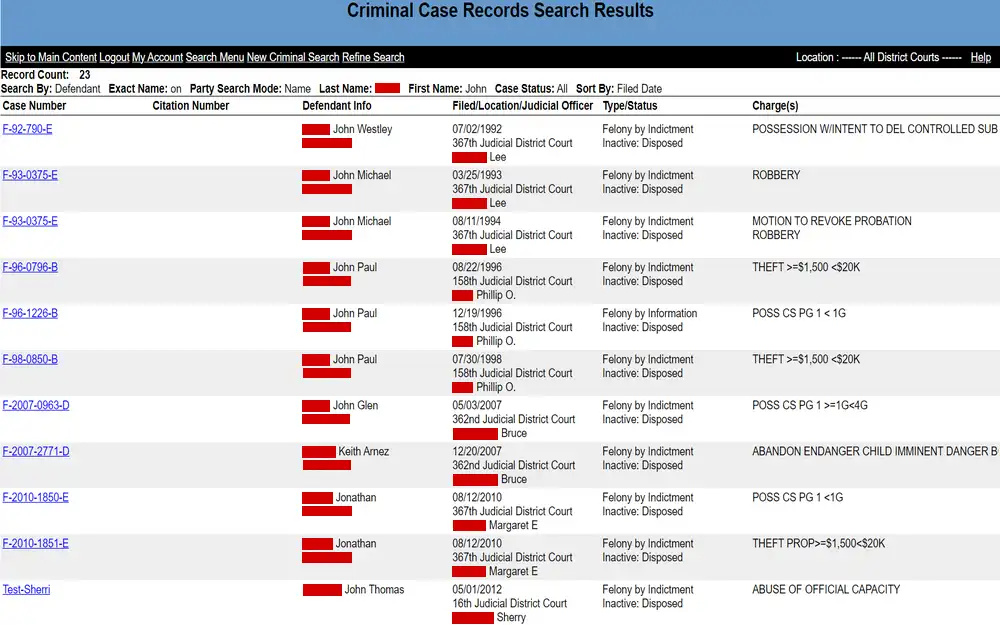
Task: Click the Case Number column header
Action: point(34,106)
